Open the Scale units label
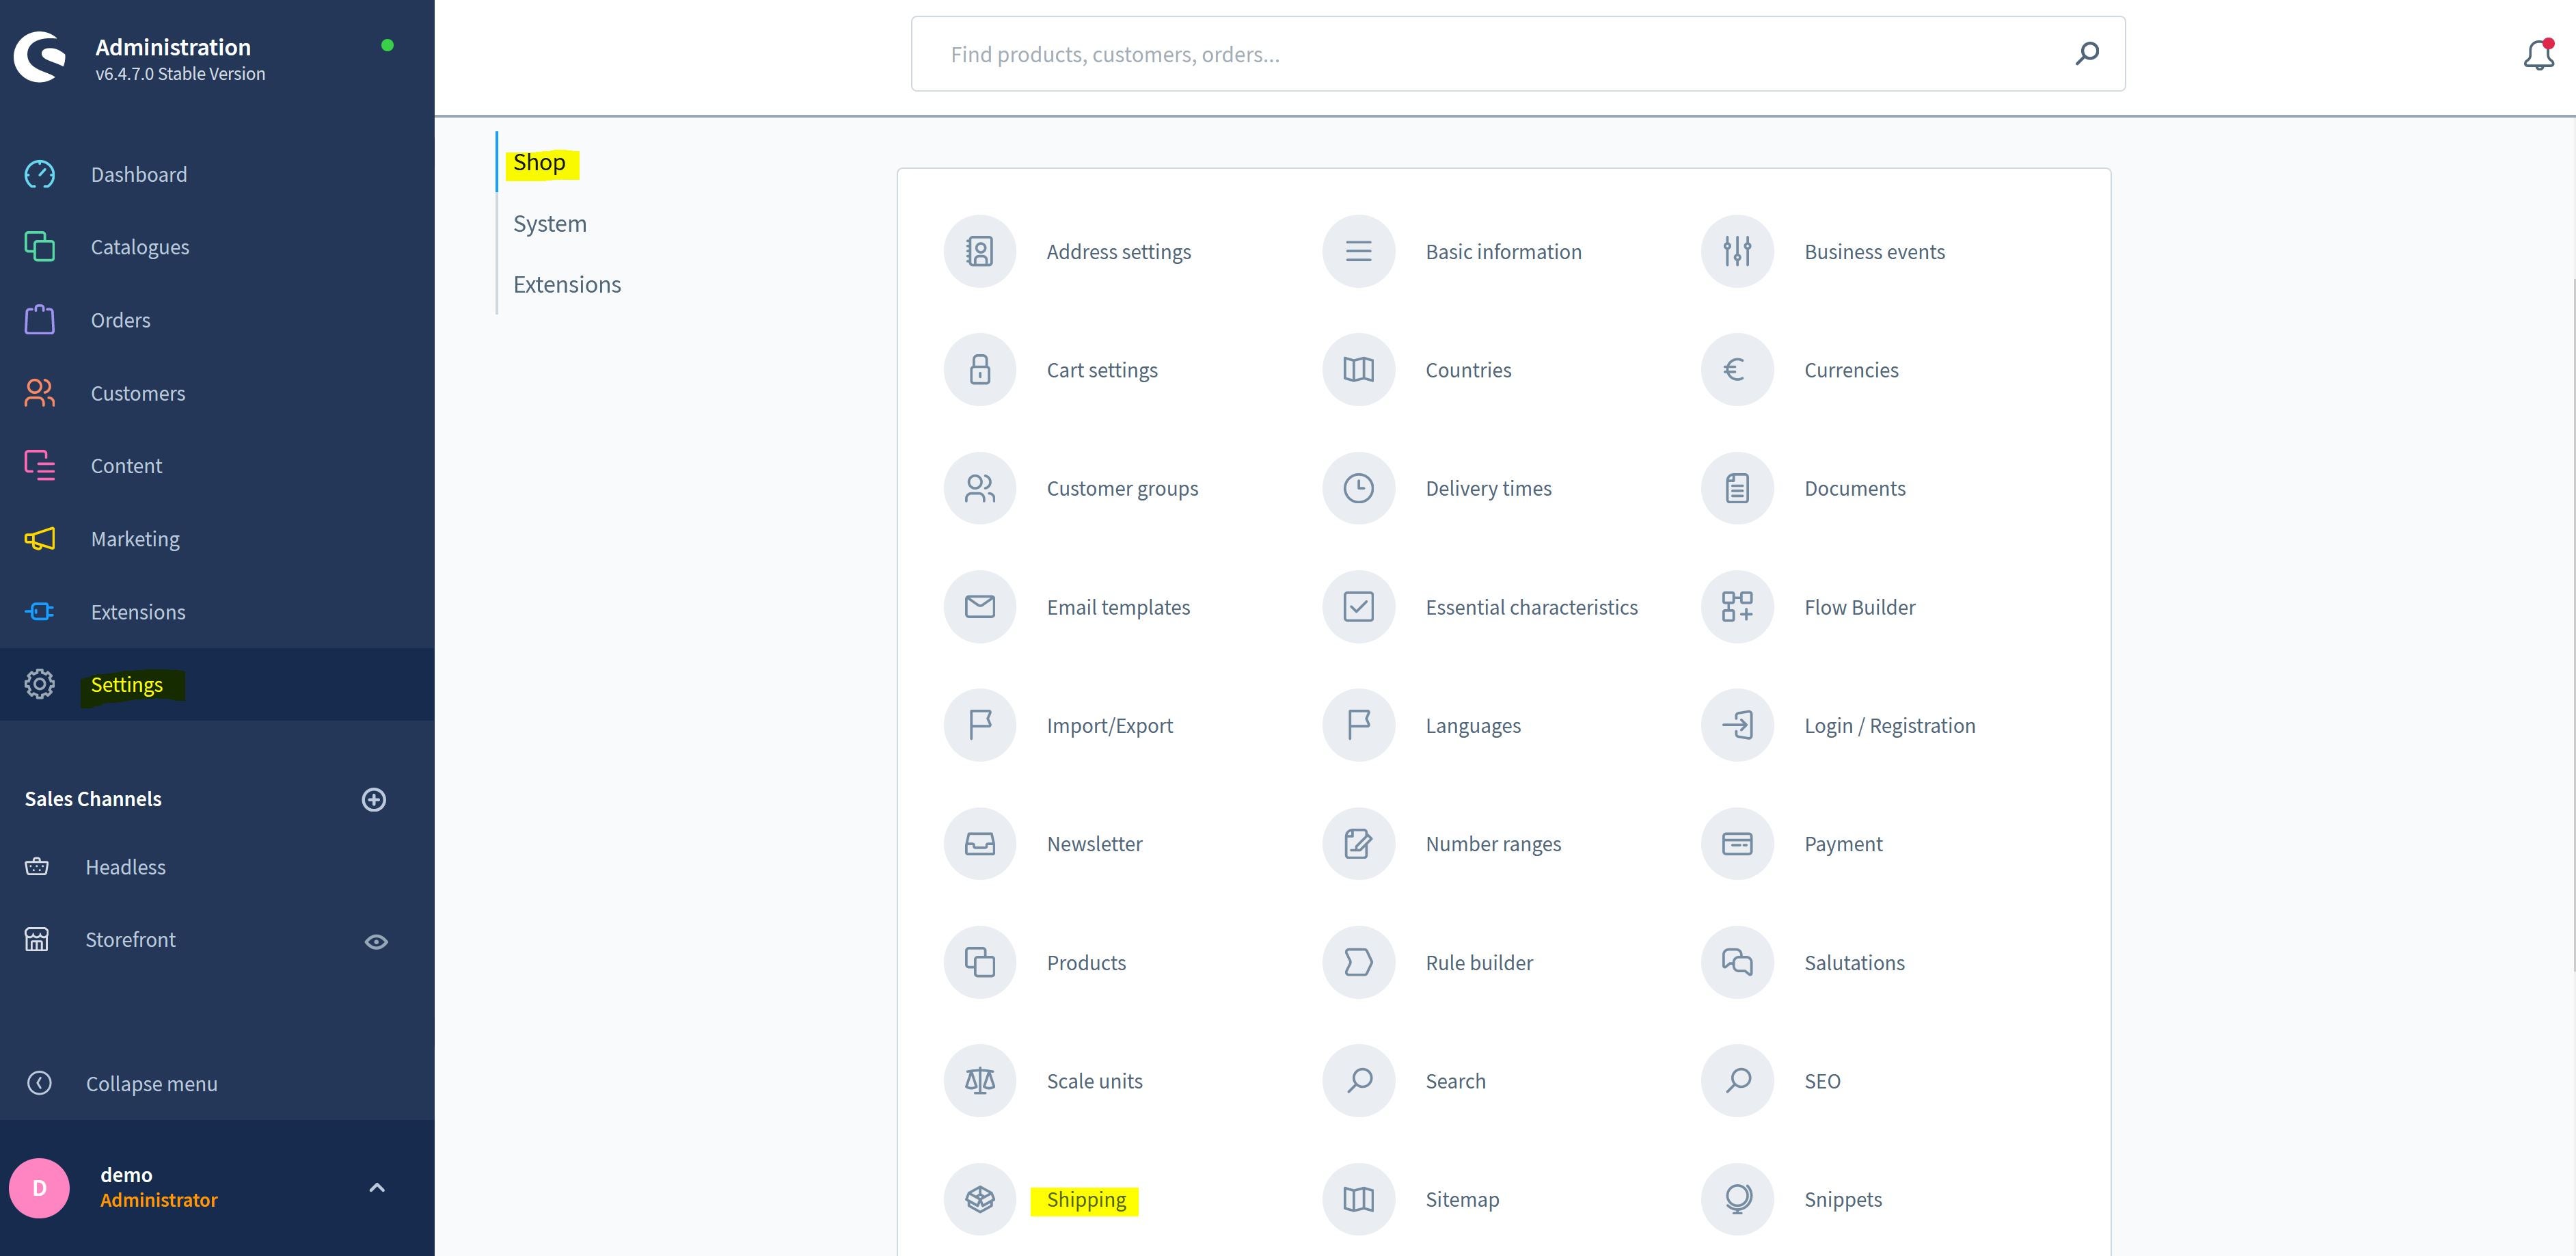Screen dimensions: 2576x1256 pos(1094,1081)
